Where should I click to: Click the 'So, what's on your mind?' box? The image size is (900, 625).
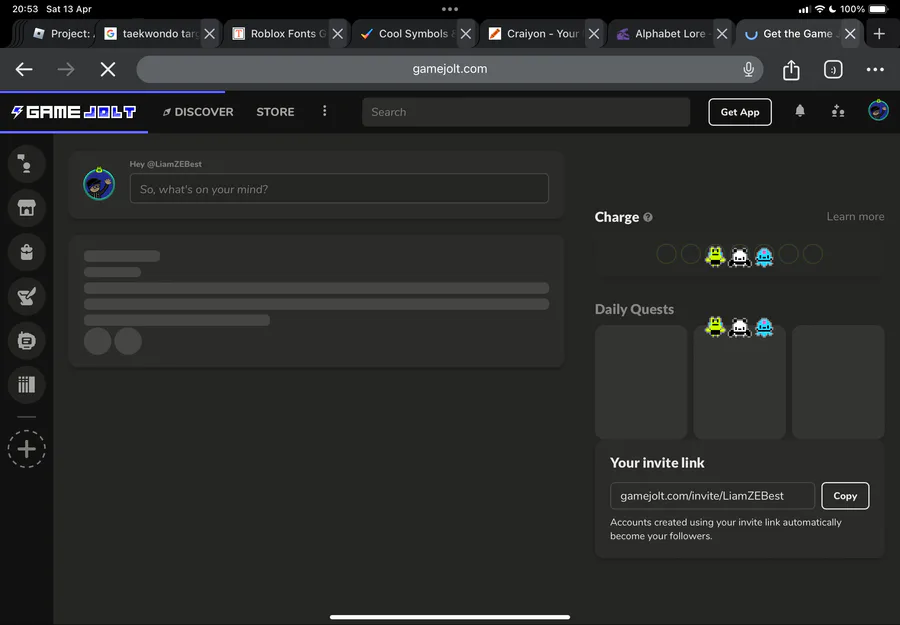pos(339,188)
